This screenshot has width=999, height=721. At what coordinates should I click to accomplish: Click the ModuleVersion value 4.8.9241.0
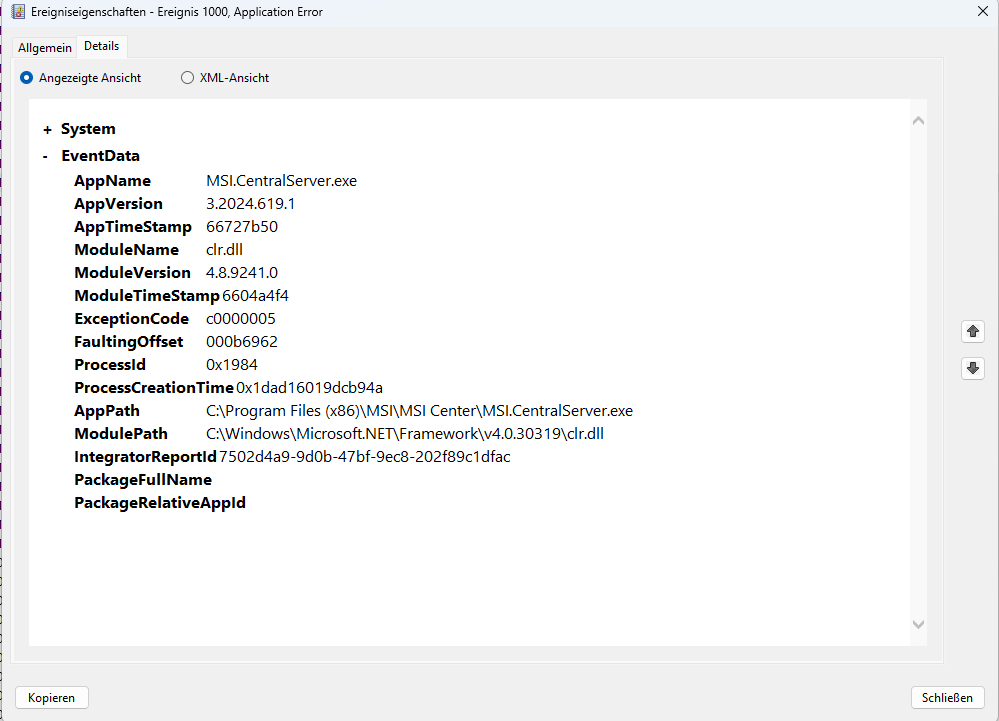tap(242, 273)
